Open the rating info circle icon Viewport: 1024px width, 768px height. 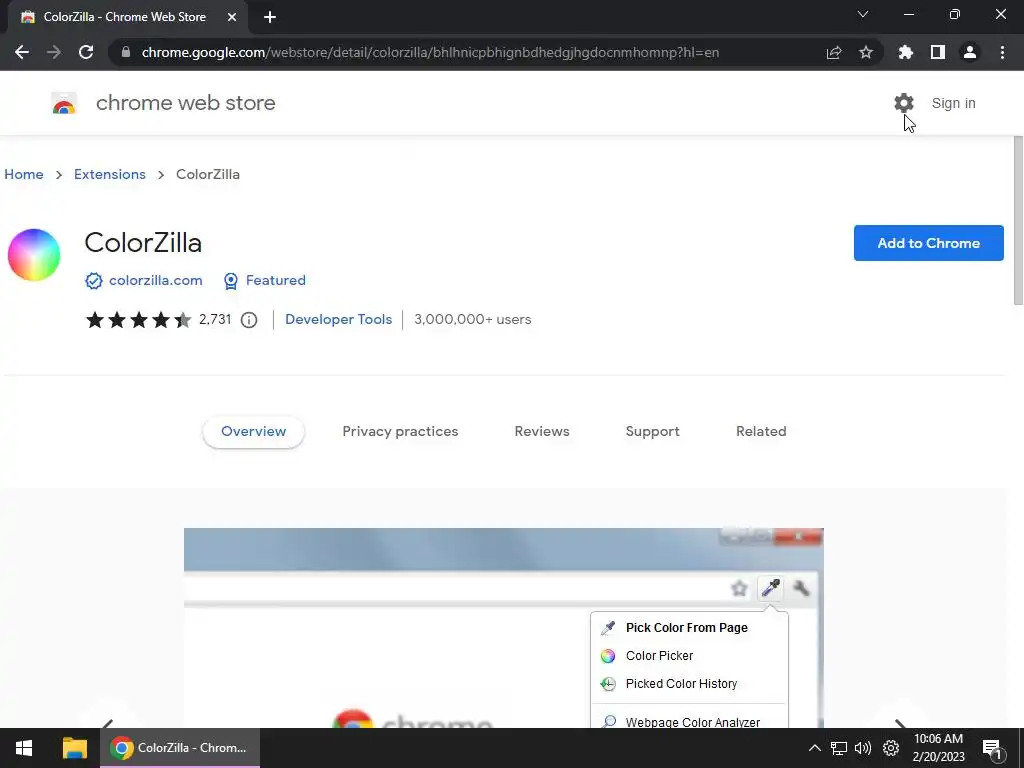[x=249, y=320]
